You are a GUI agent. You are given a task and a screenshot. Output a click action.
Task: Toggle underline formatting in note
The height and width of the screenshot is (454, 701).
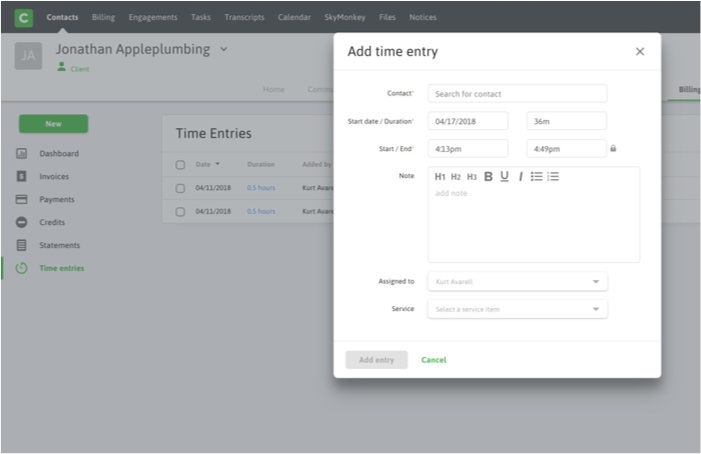pyautogui.click(x=504, y=177)
